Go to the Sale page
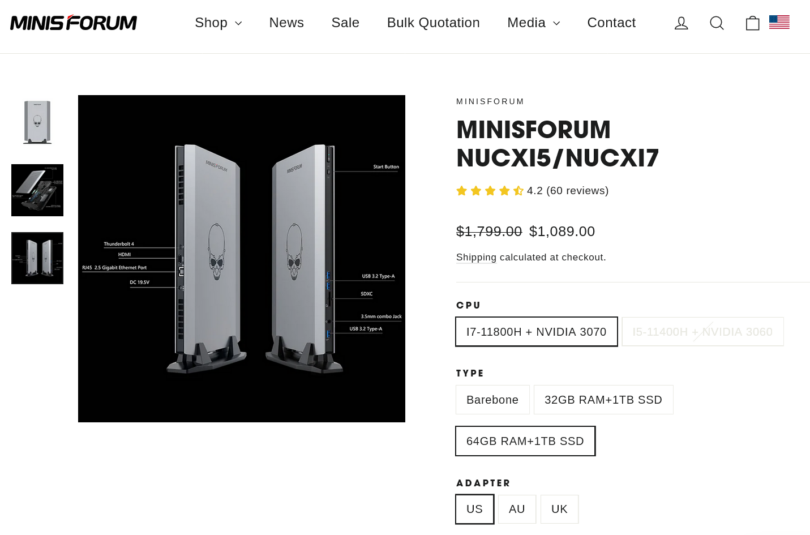 pos(345,23)
